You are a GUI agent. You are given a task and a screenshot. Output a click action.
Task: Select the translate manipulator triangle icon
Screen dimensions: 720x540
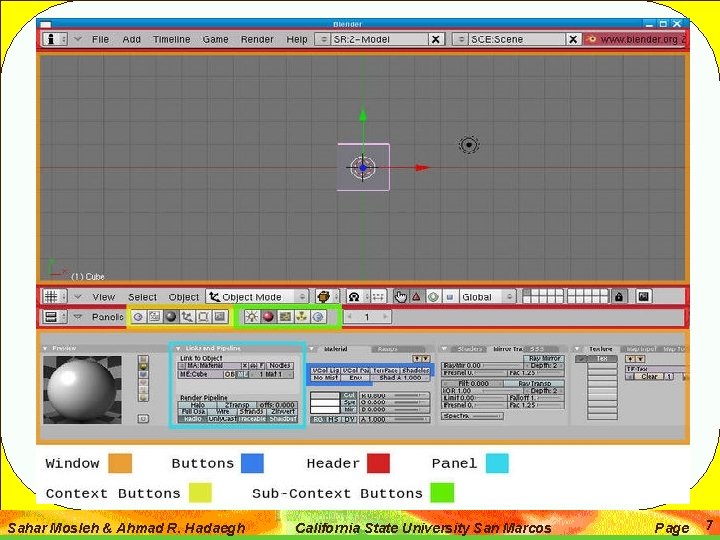click(x=416, y=297)
